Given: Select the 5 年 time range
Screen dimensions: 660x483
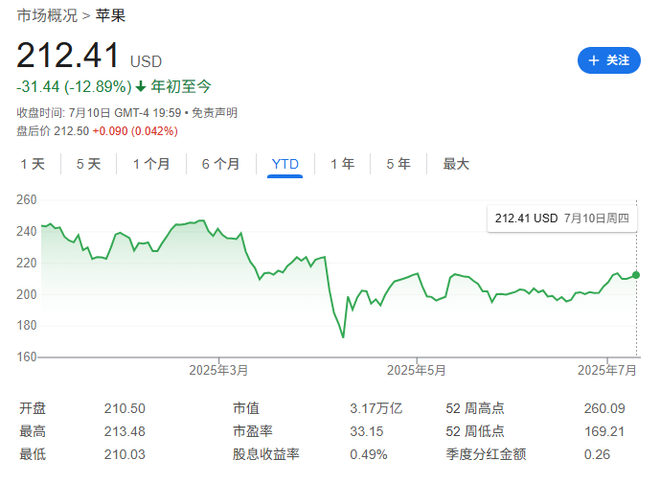Looking at the screenshot, I should click(x=398, y=164).
